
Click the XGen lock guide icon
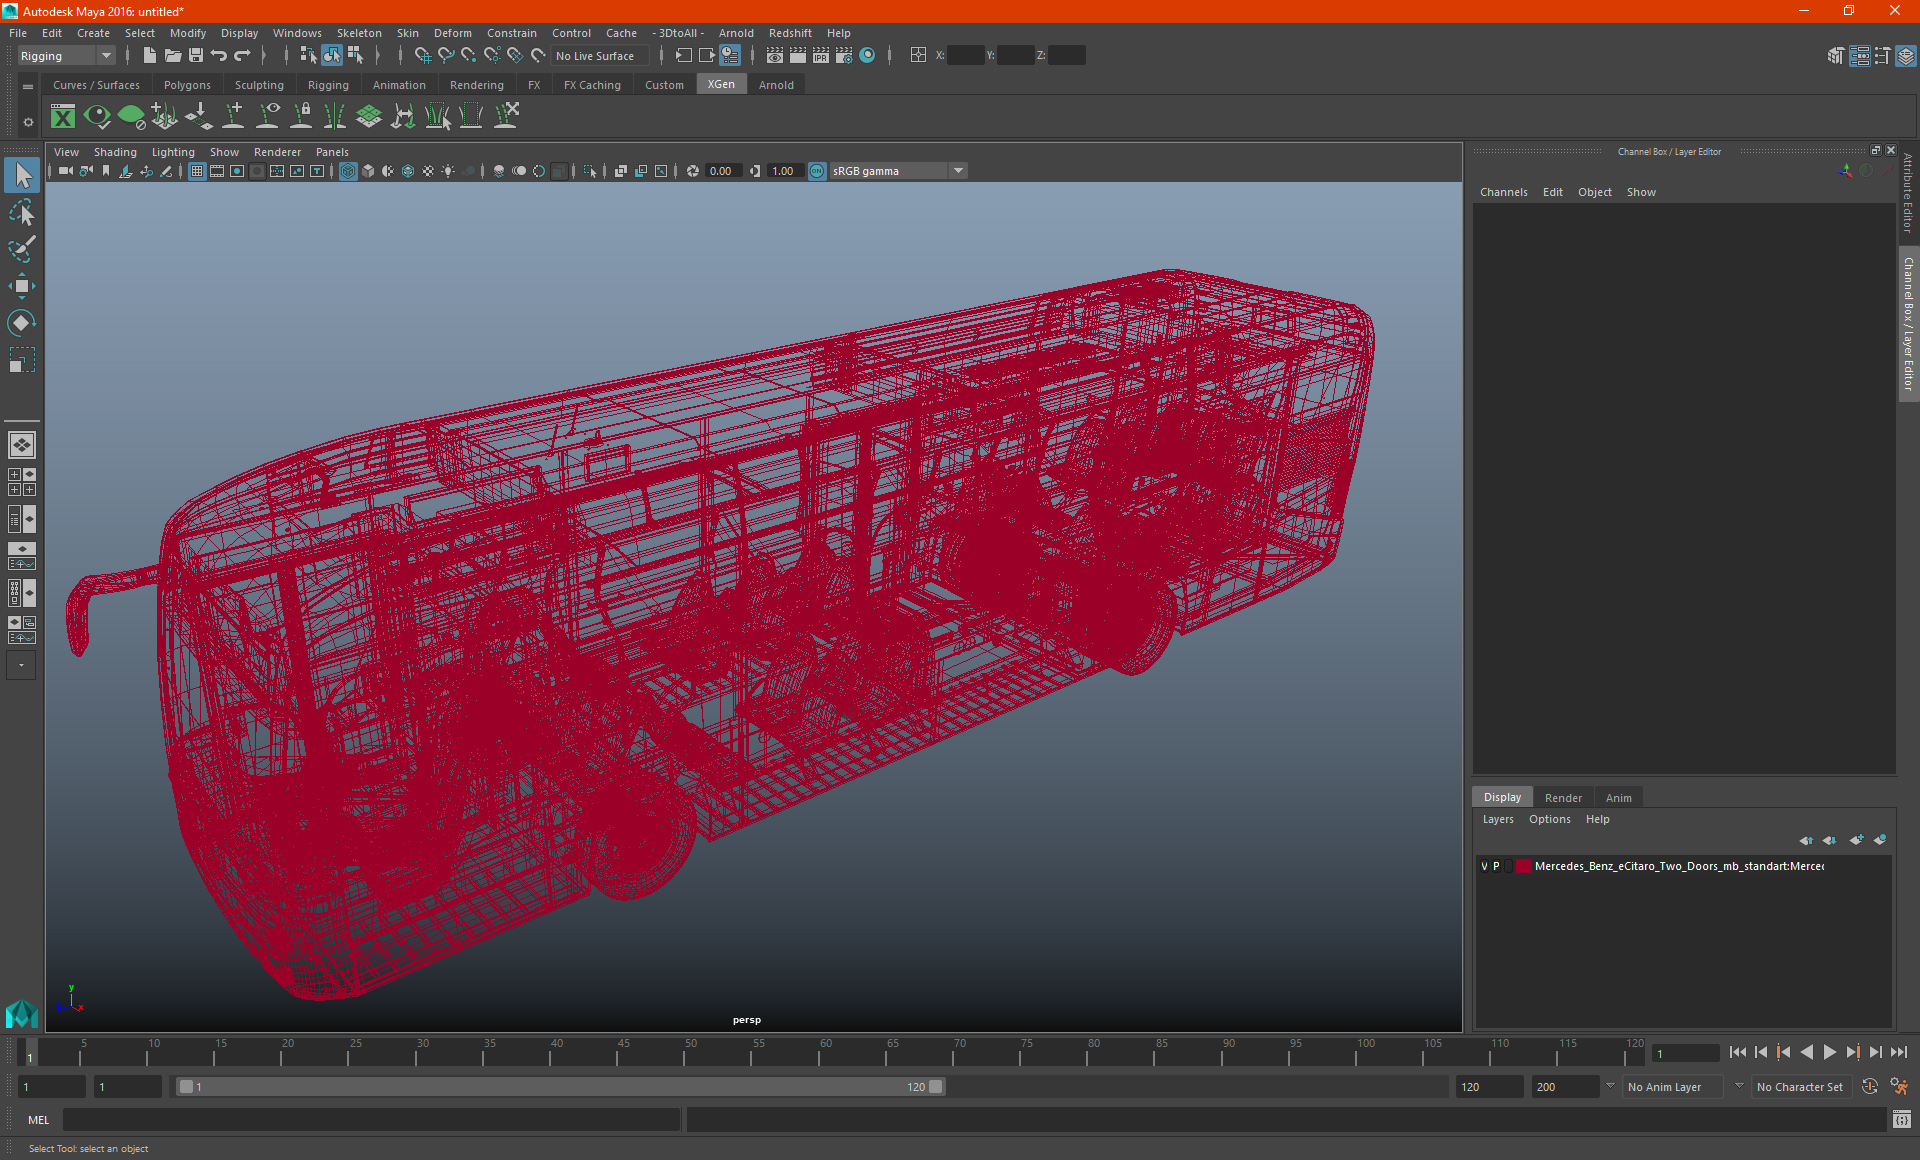coord(301,116)
